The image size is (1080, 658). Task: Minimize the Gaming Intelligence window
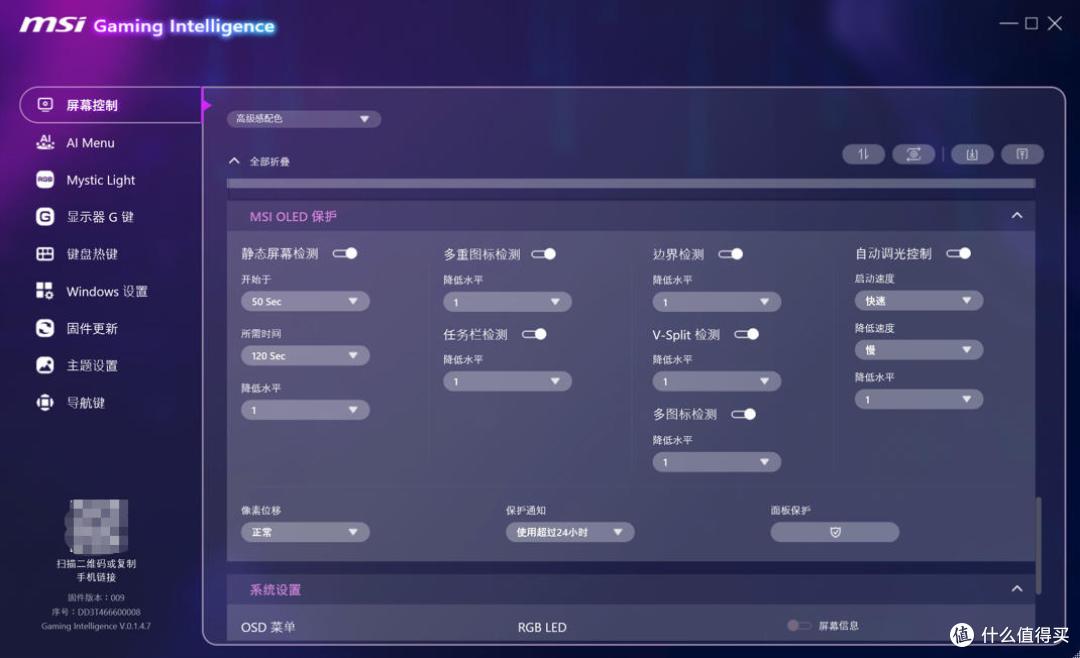click(1008, 23)
